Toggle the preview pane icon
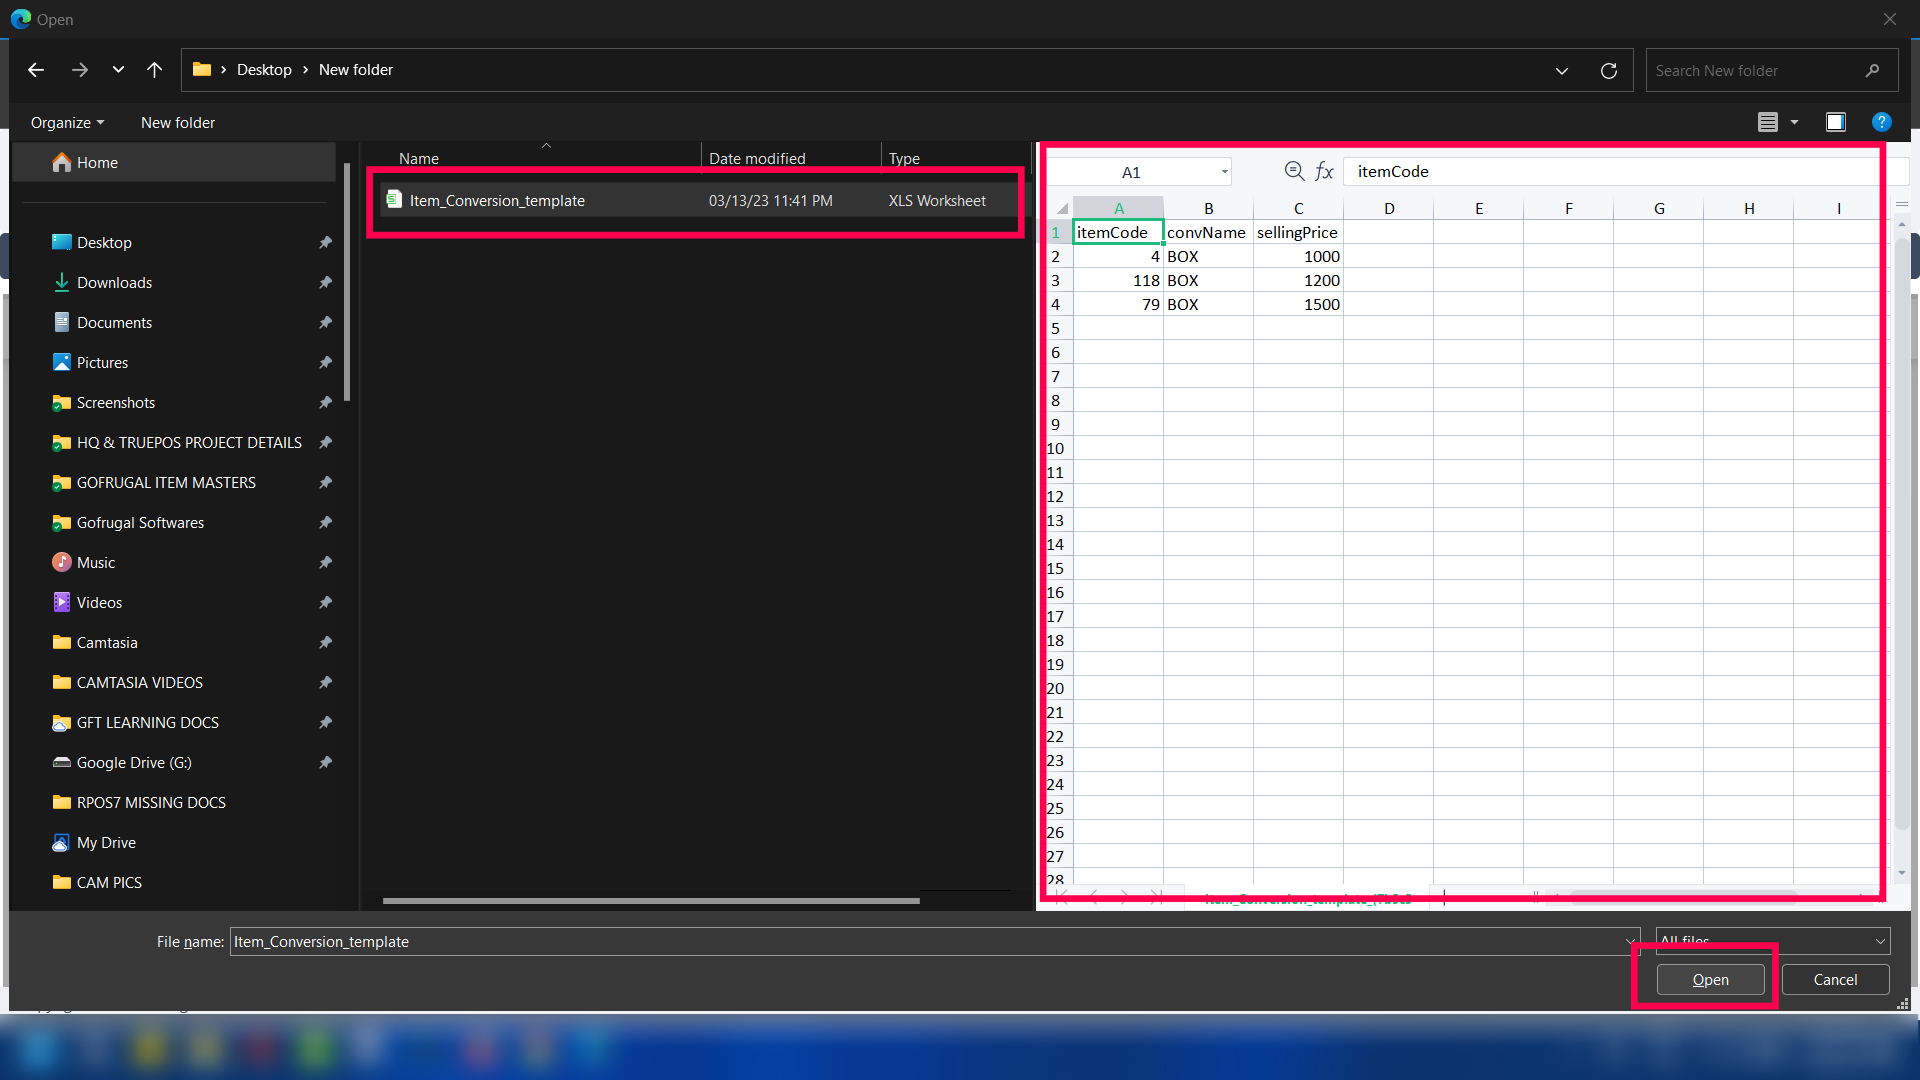1920x1080 pixels. 1835,122
